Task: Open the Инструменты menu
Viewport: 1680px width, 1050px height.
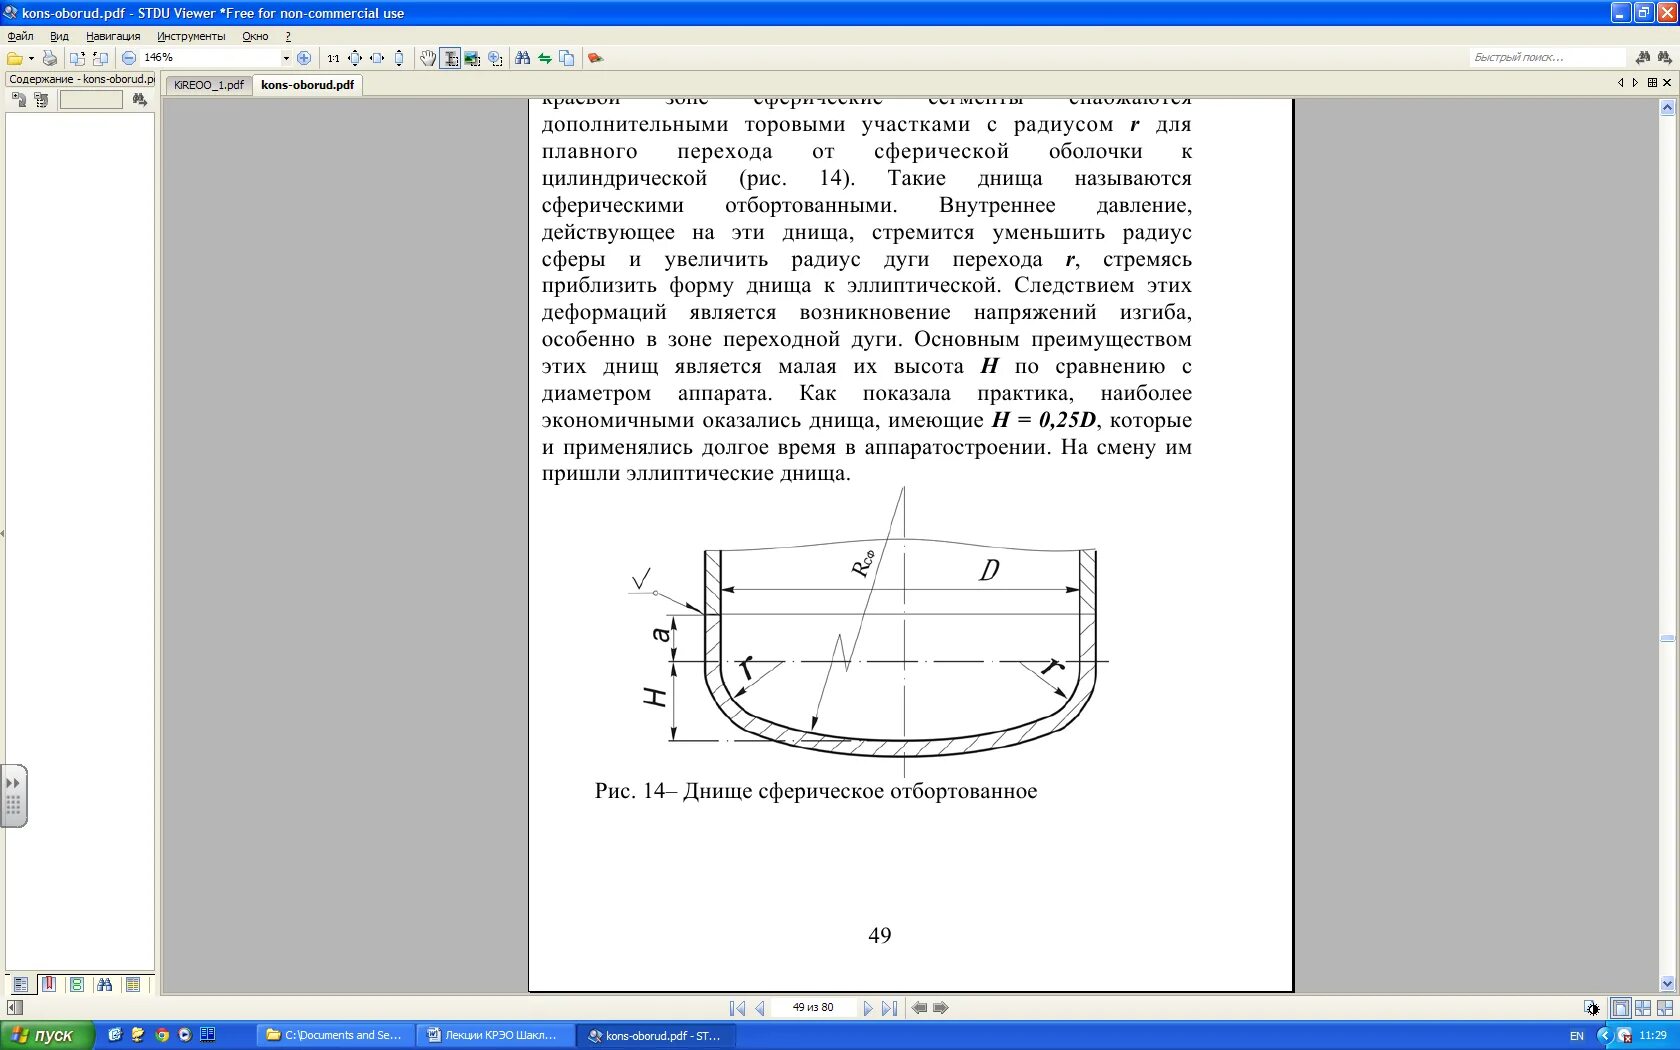Action: pyautogui.click(x=191, y=36)
